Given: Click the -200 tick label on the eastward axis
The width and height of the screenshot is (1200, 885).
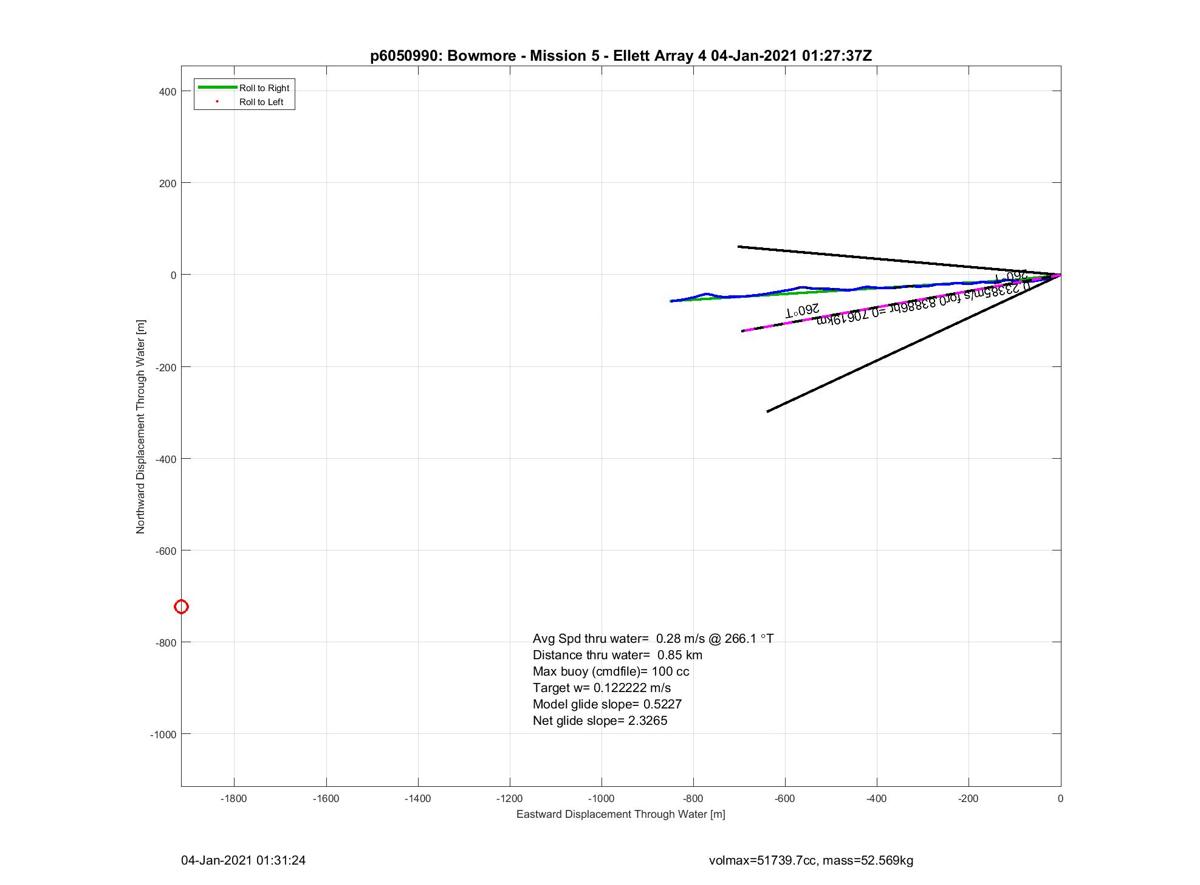Looking at the screenshot, I should pyautogui.click(x=969, y=799).
